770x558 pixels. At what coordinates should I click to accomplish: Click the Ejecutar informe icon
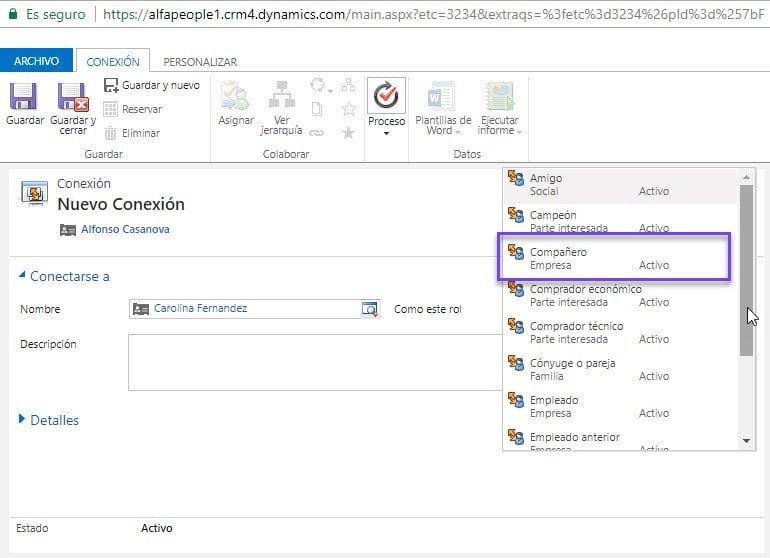coord(499,96)
